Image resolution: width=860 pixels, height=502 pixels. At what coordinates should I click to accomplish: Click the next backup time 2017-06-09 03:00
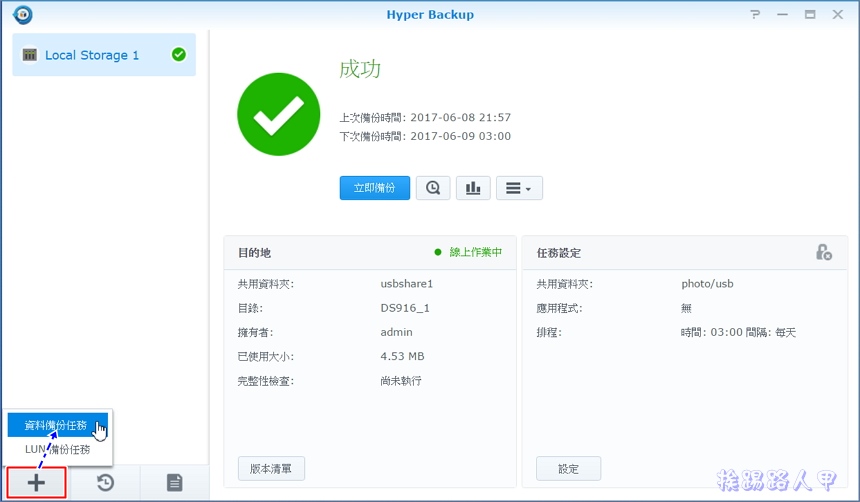pos(460,136)
